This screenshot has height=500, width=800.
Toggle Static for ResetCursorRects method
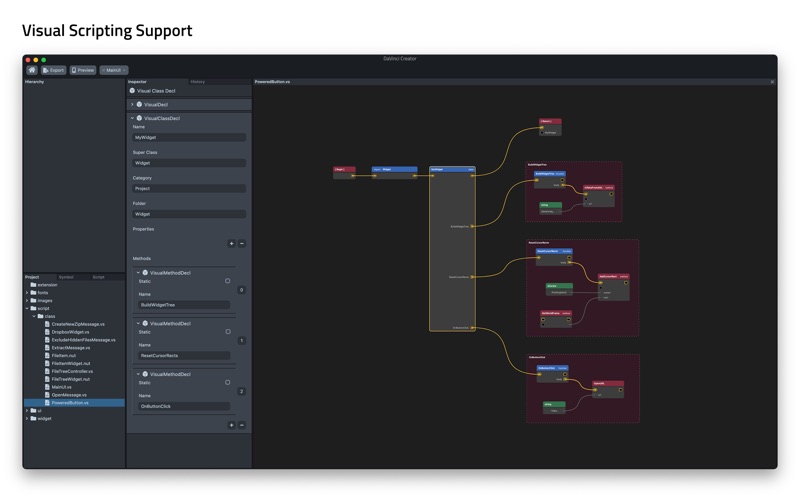tap(228, 332)
